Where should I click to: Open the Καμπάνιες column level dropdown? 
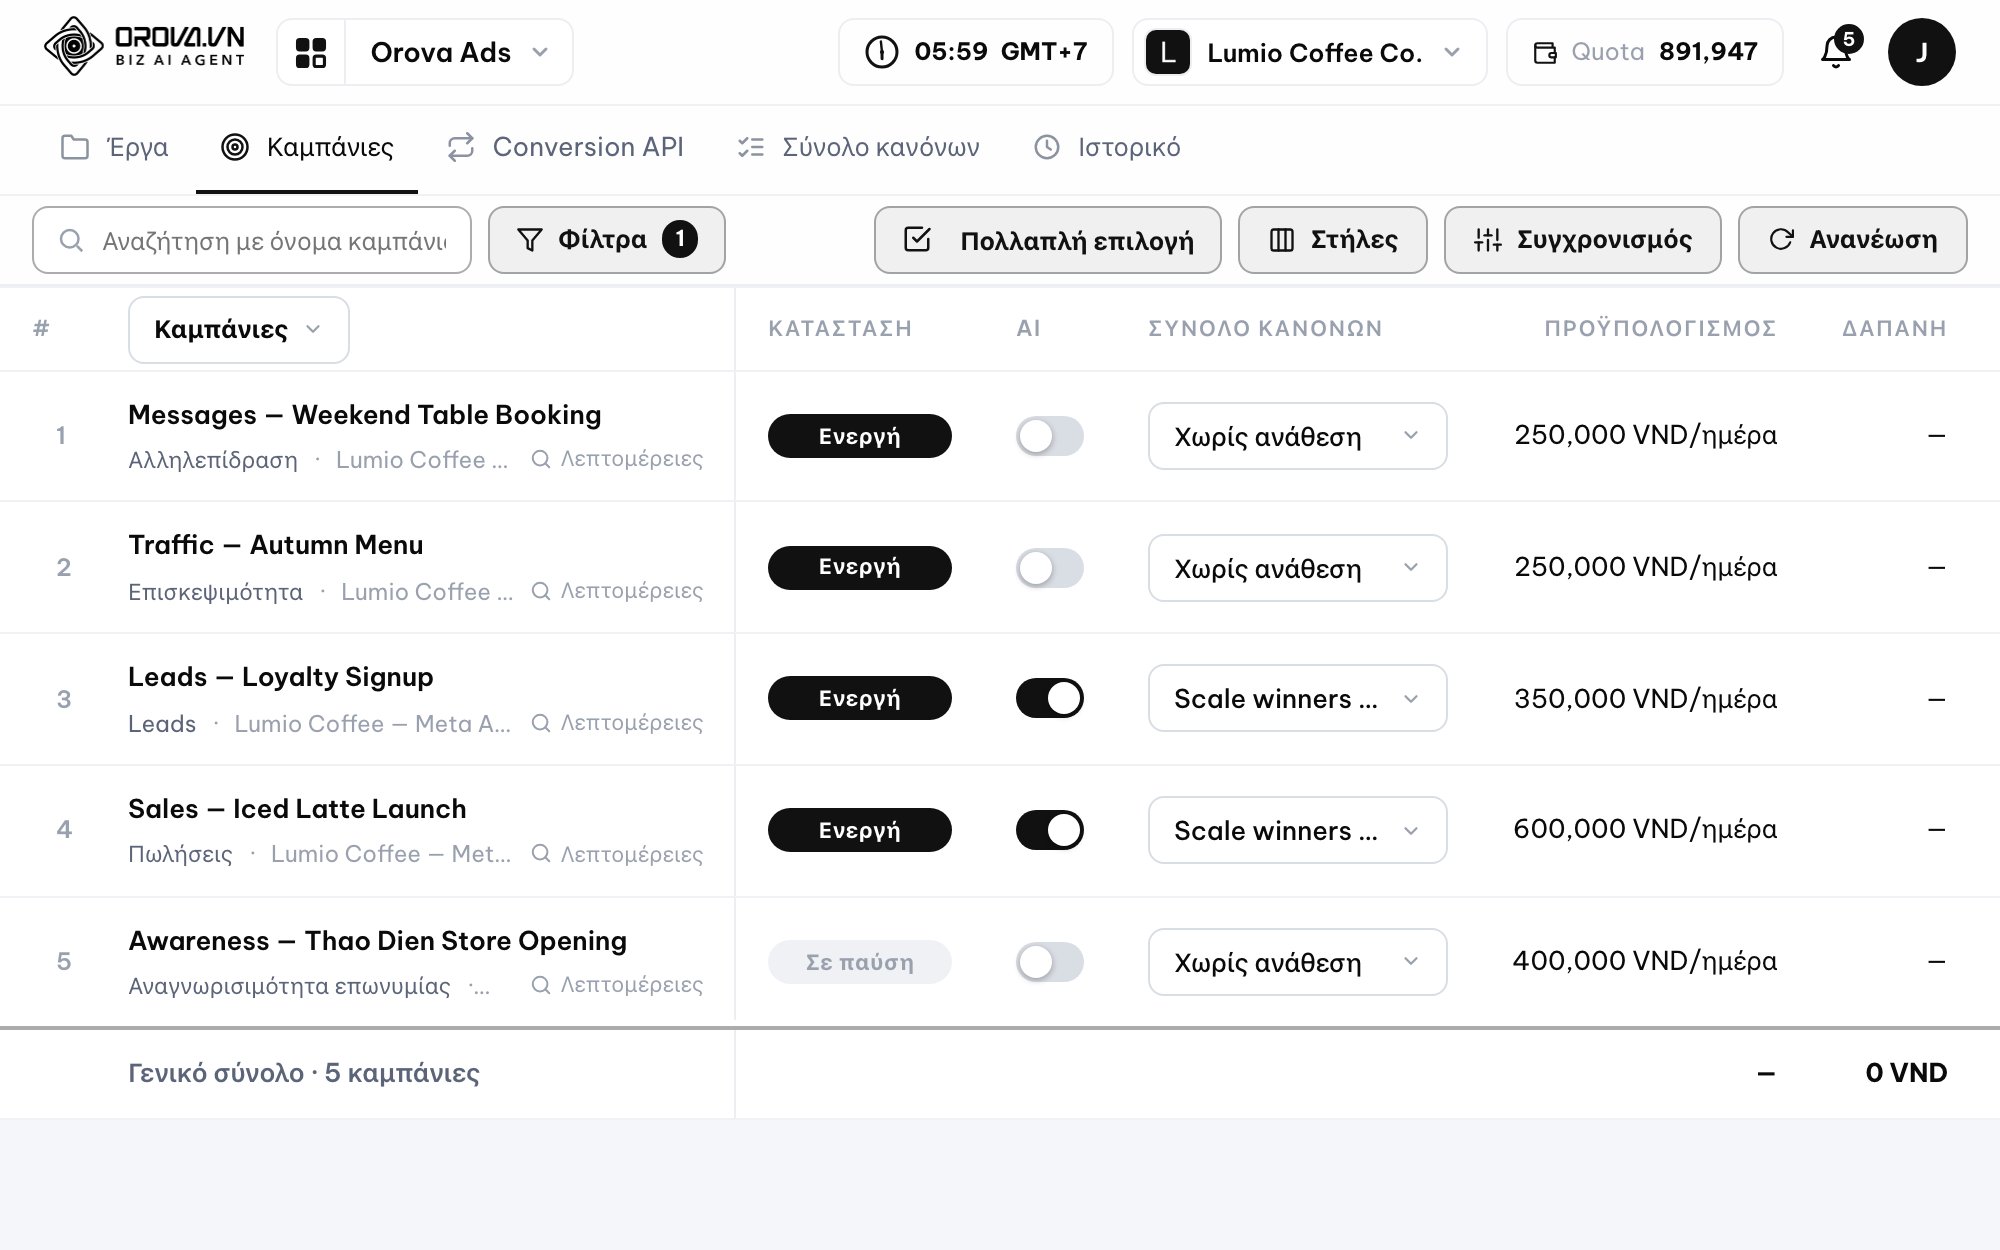(x=238, y=330)
